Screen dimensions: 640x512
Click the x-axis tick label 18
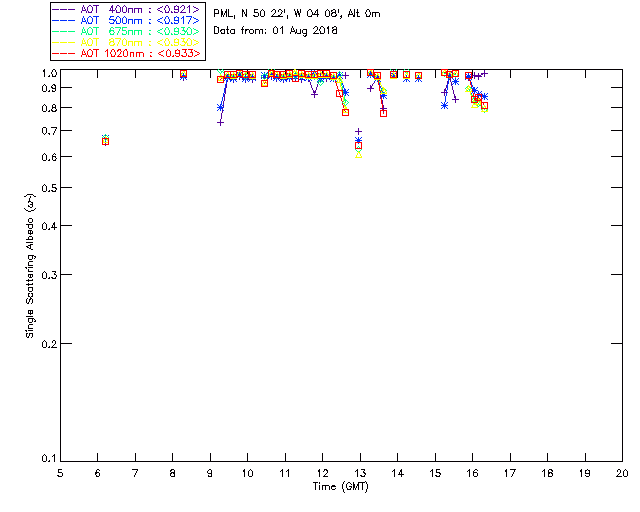(547, 474)
